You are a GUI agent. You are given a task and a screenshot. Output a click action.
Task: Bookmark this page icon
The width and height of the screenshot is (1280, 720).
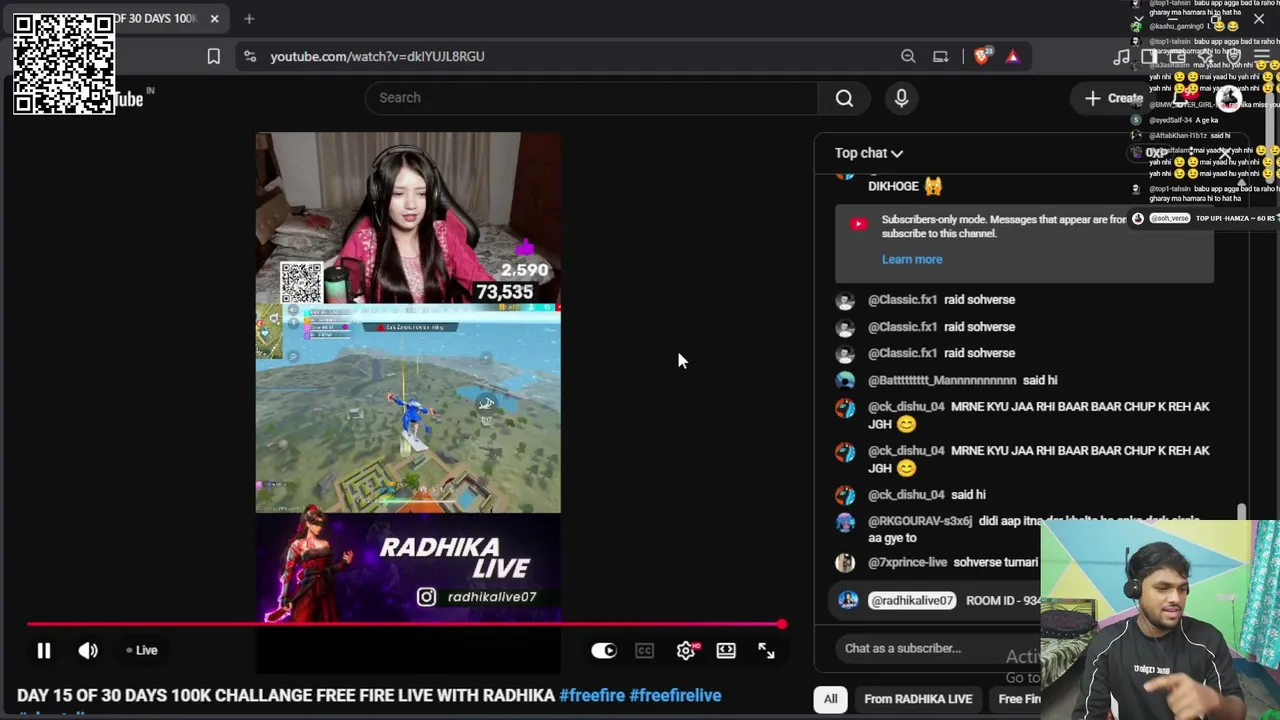tap(213, 57)
